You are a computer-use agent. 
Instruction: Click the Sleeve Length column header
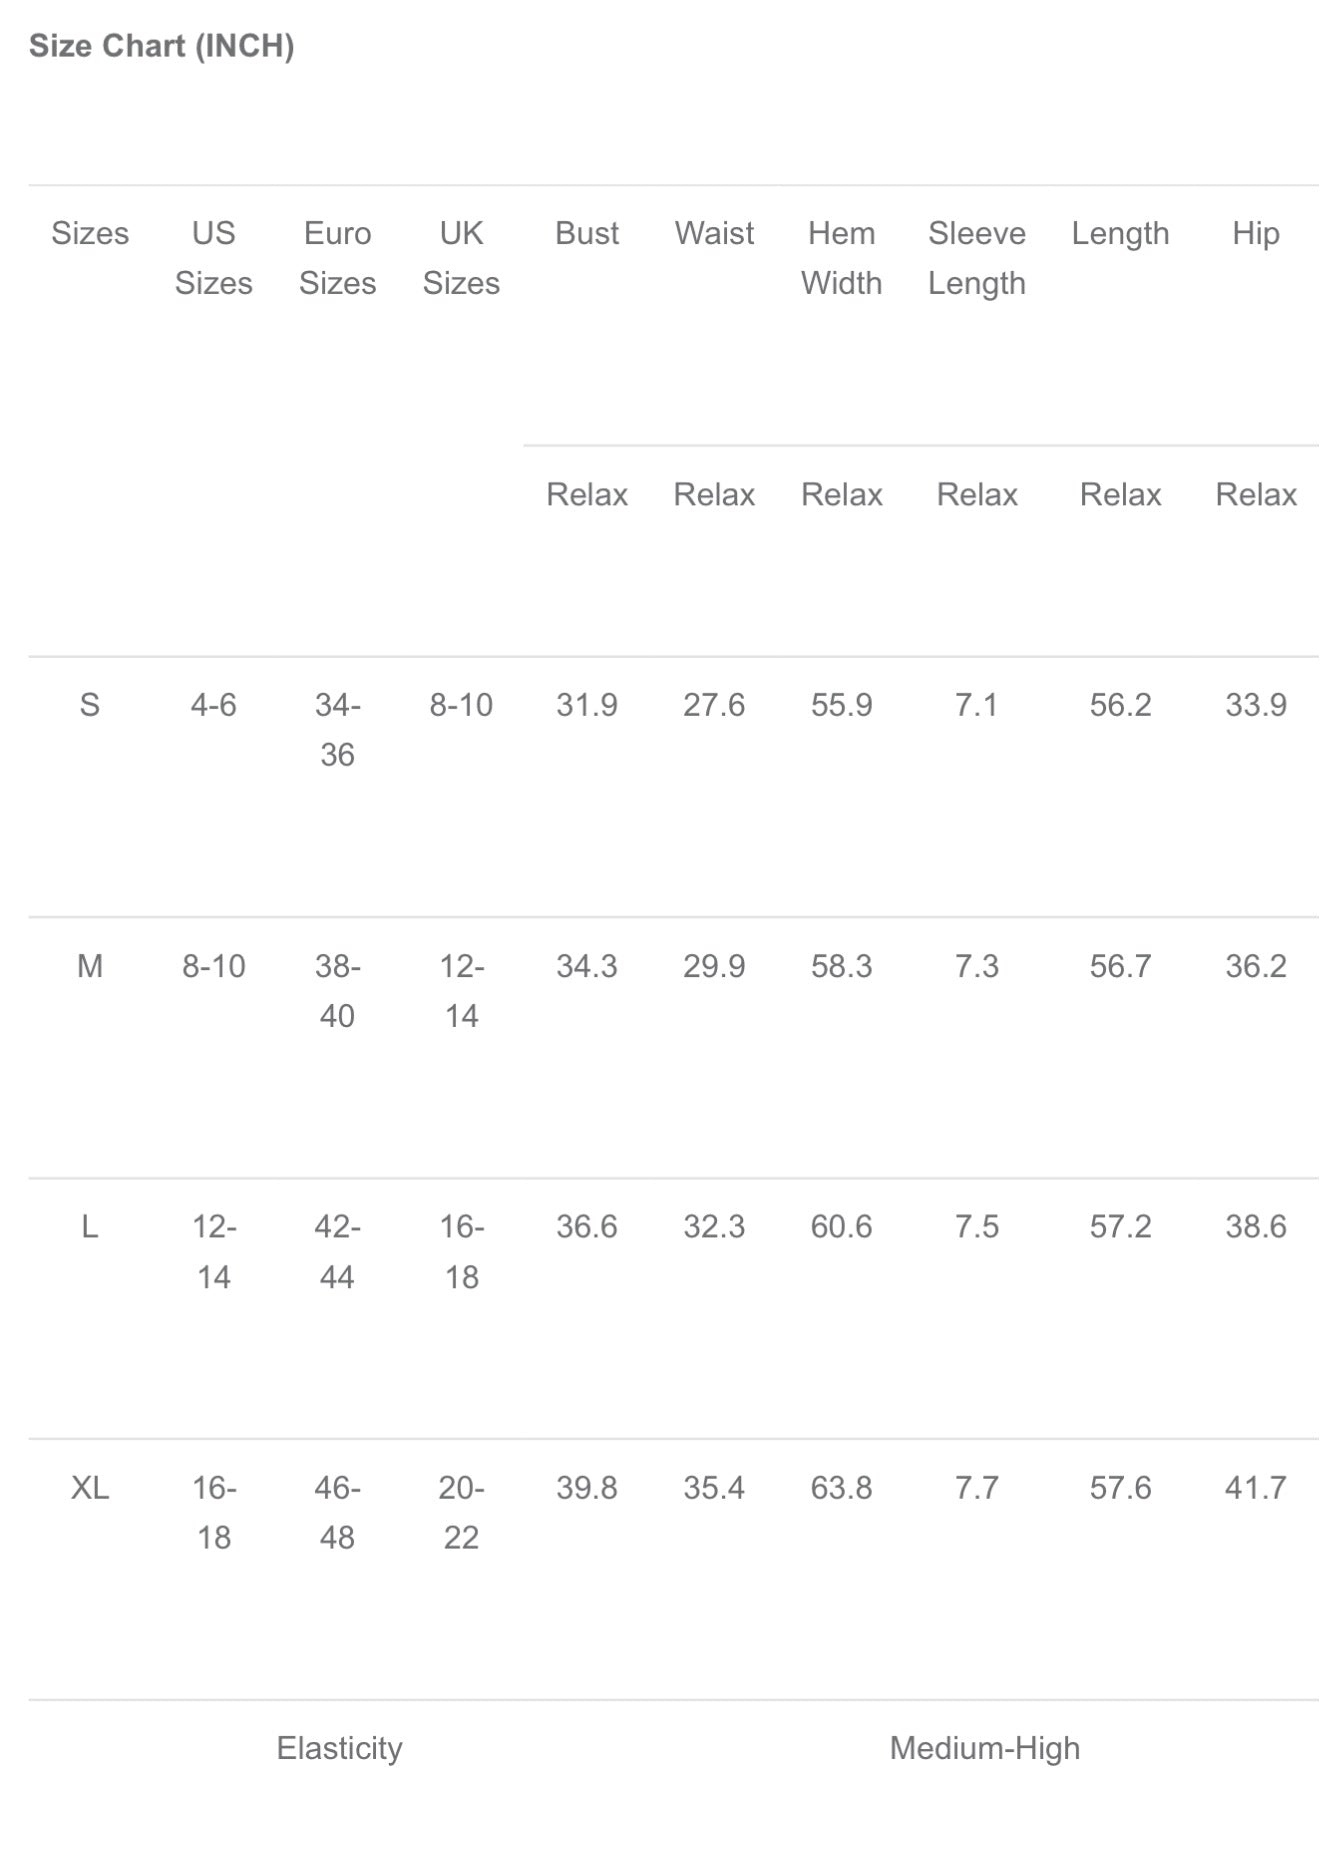click(x=976, y=258)
